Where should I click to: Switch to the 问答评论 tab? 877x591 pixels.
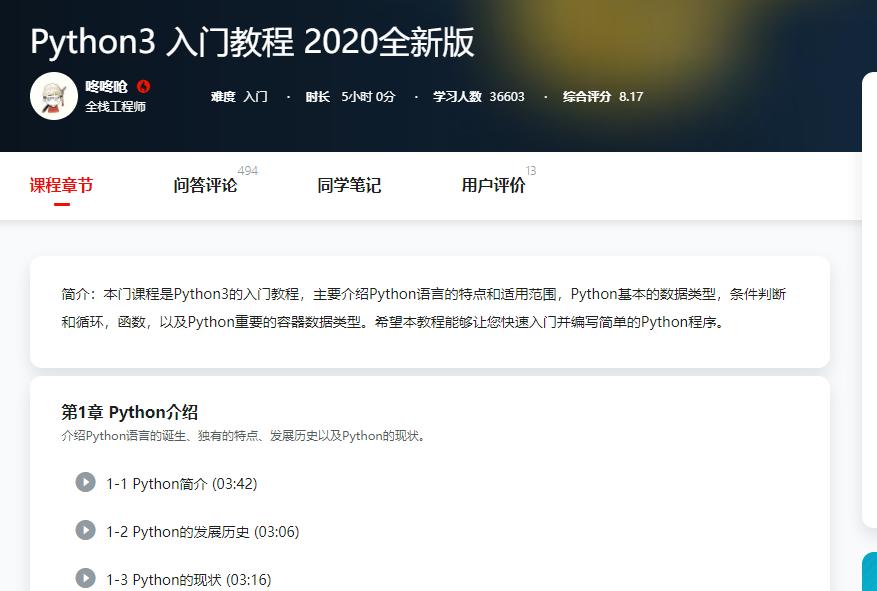(204, 186)
